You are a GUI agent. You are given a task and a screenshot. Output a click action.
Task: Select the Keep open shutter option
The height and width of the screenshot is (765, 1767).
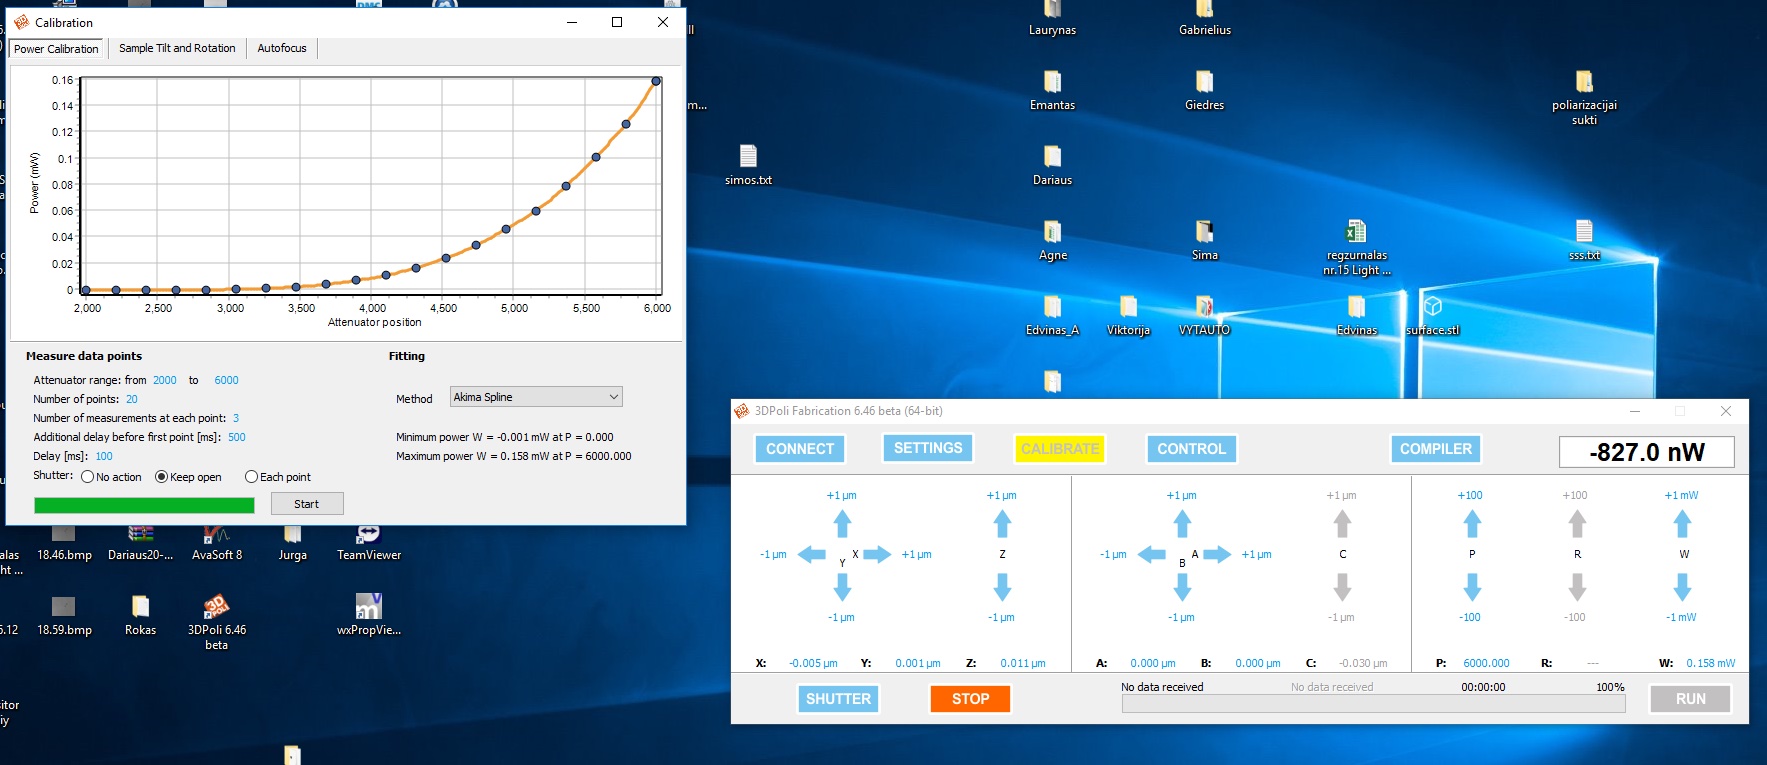(161, 477)
